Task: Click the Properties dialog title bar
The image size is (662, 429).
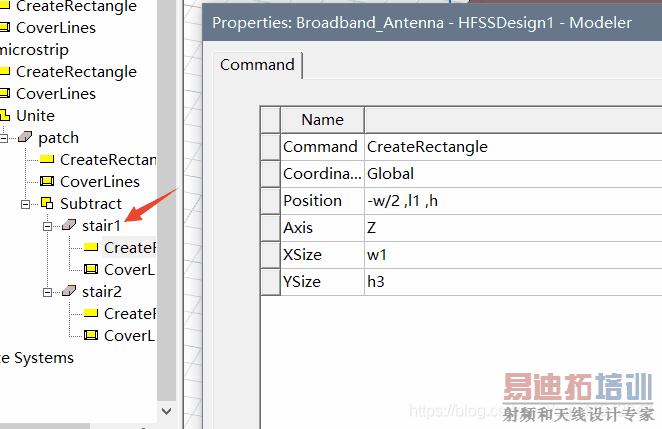Action: pos(432,23)
